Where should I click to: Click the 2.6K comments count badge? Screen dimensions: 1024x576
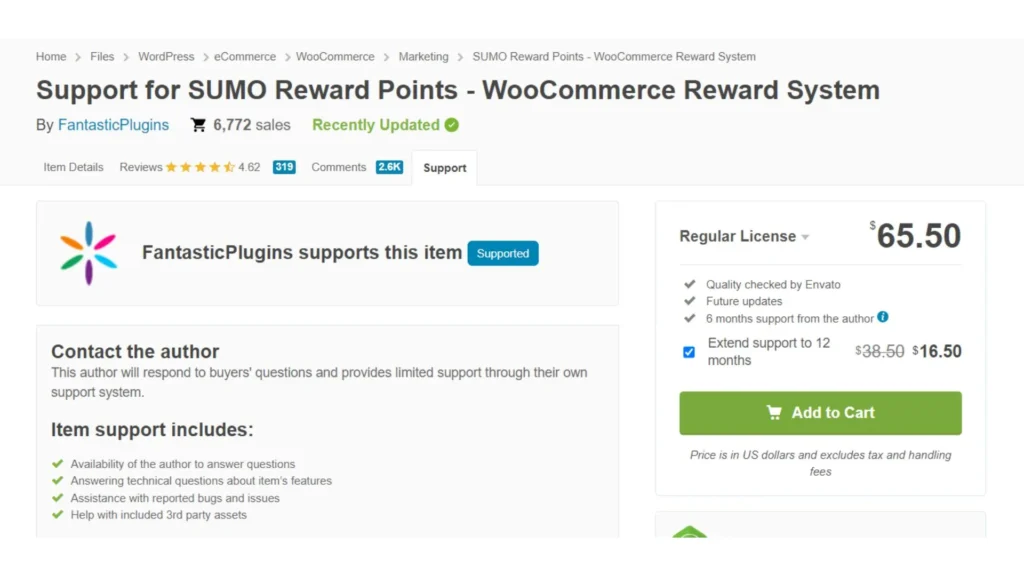point(389,166)
